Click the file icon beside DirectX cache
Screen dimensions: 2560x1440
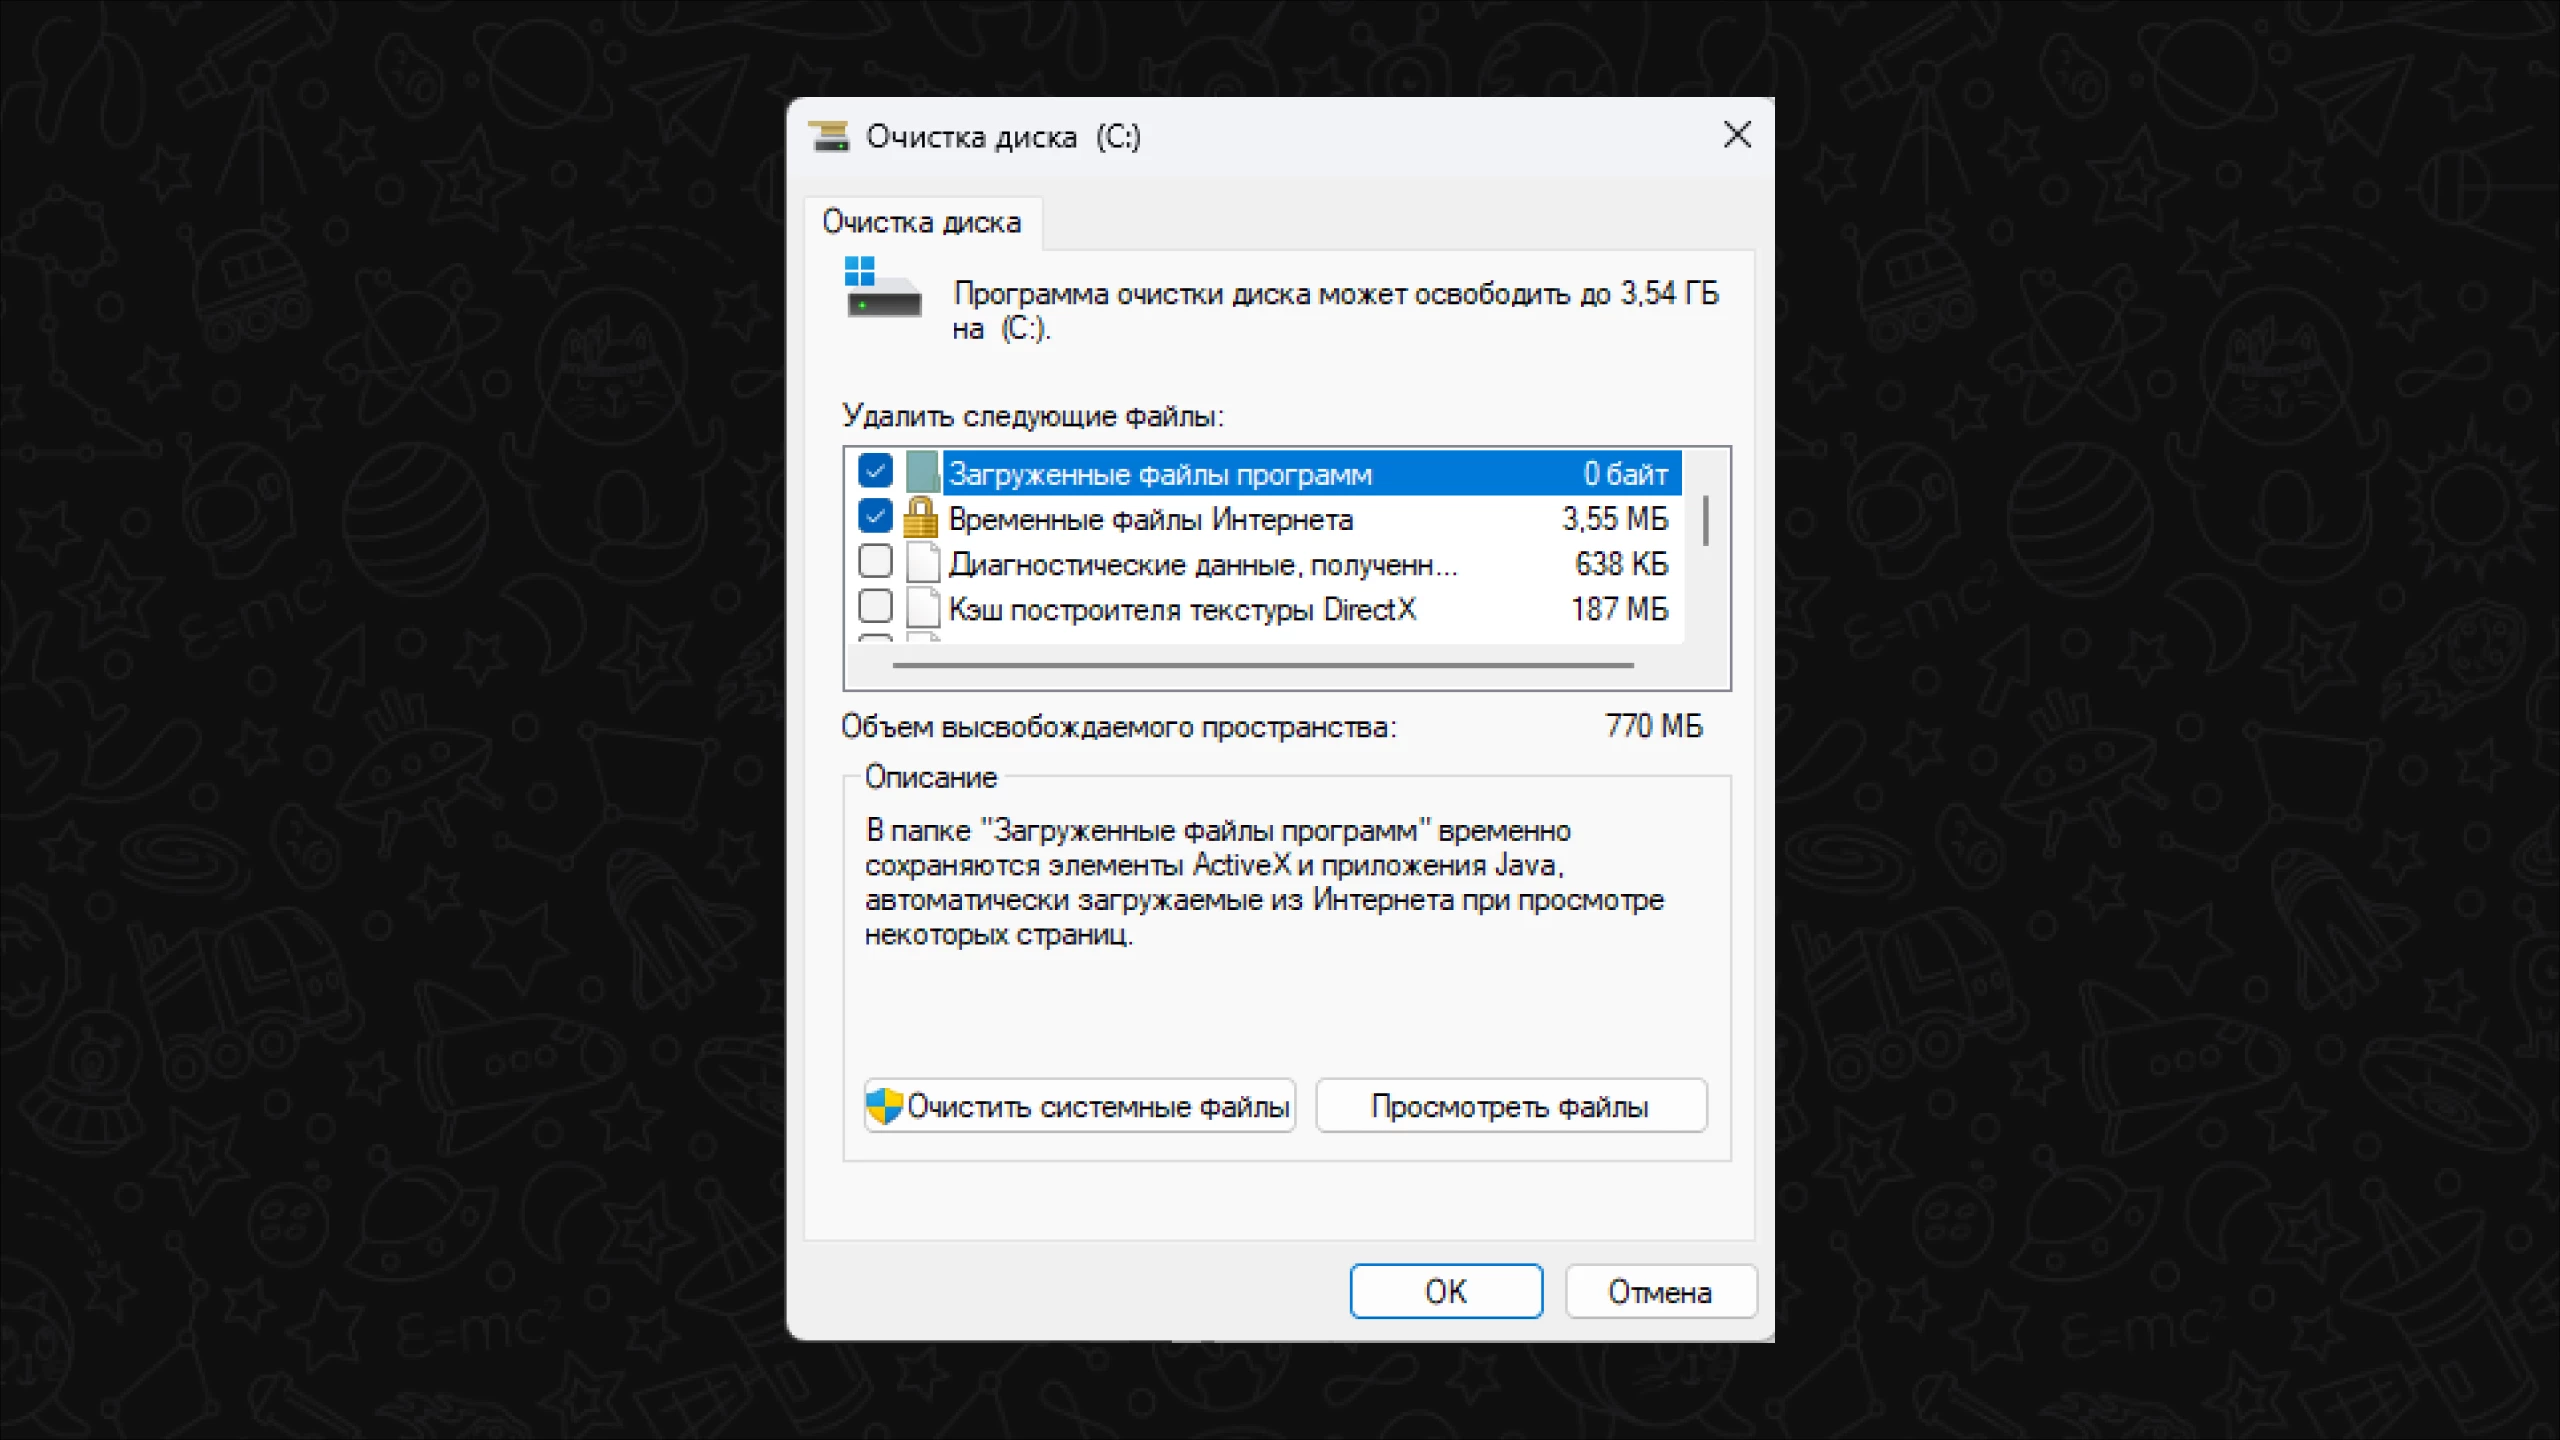click(922, 608)
